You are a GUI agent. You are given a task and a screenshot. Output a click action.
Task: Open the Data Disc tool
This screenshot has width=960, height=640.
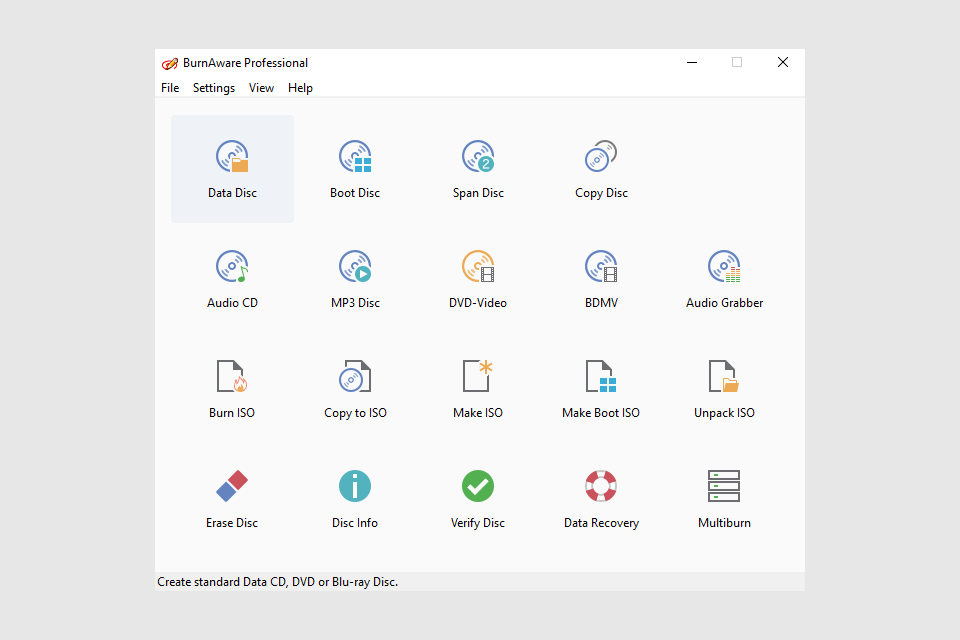click(x=232, y=168)
